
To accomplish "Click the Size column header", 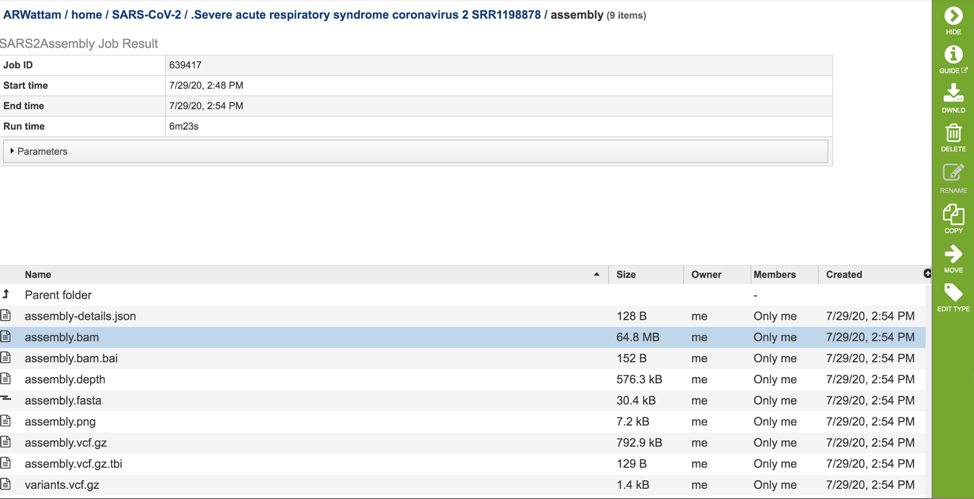I will (x=626, y=274).
